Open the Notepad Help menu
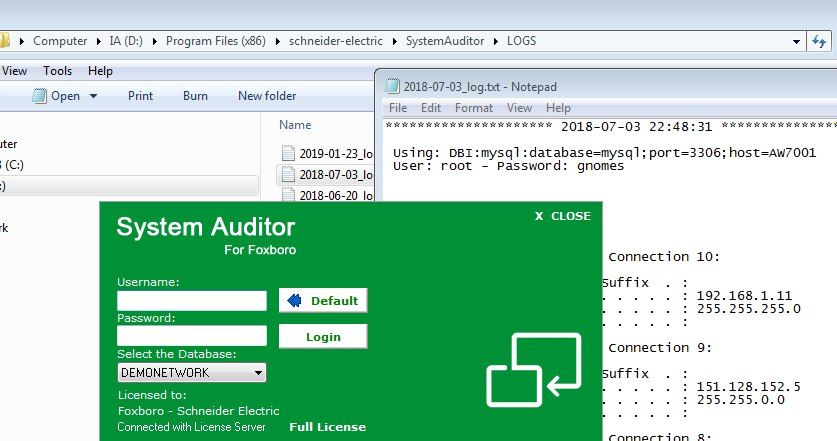 (558, 108)
